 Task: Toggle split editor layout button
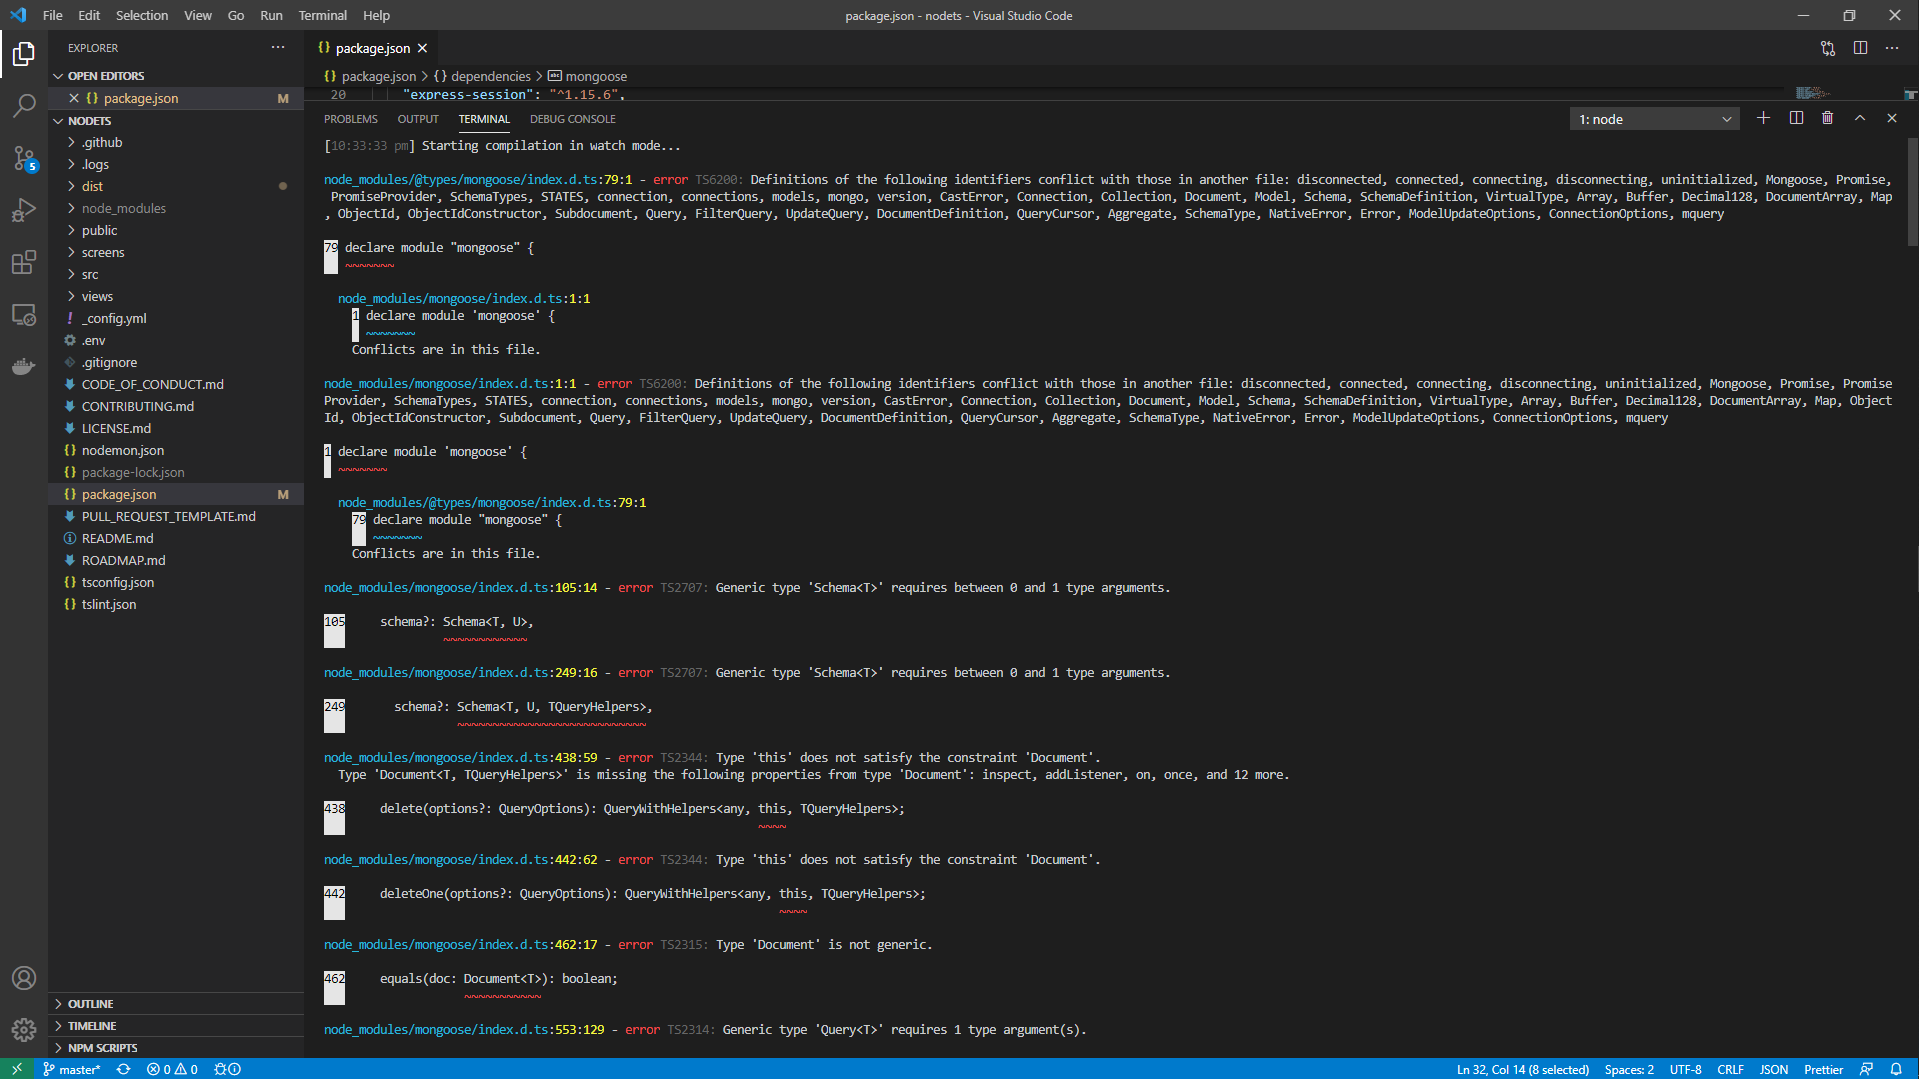(1860, 48)
